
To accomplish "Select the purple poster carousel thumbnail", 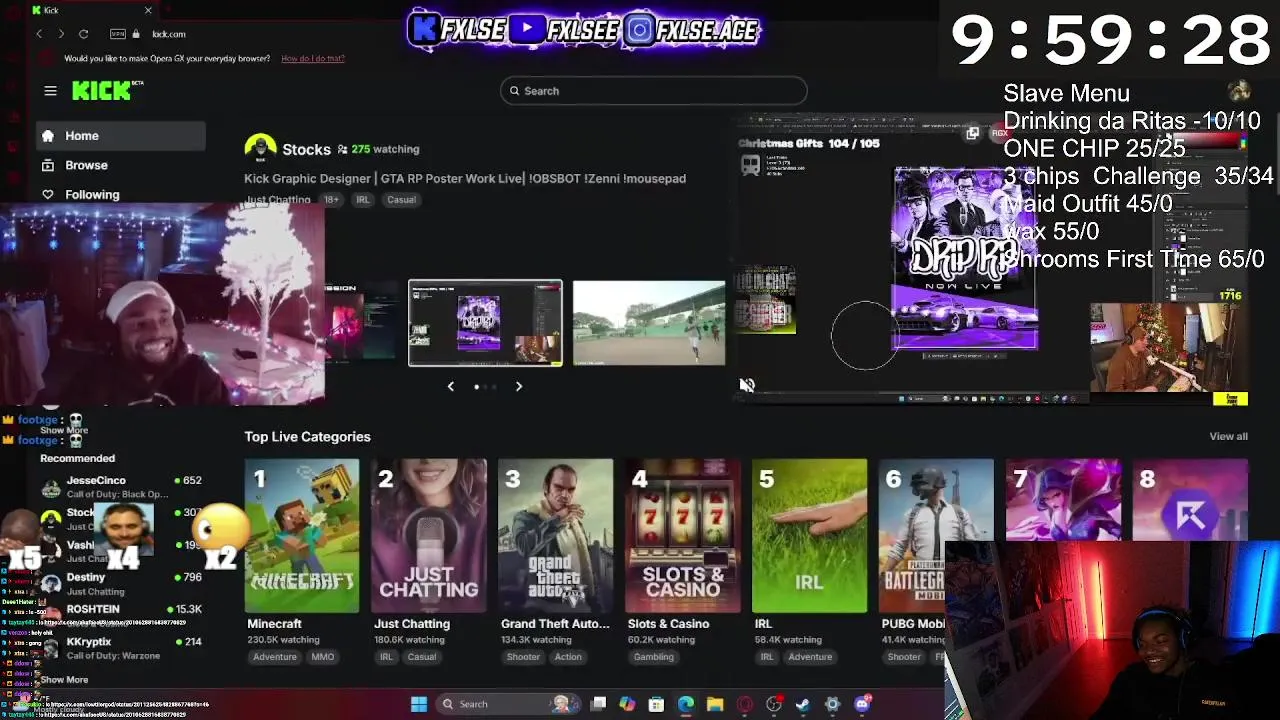I will coord(485,323).
